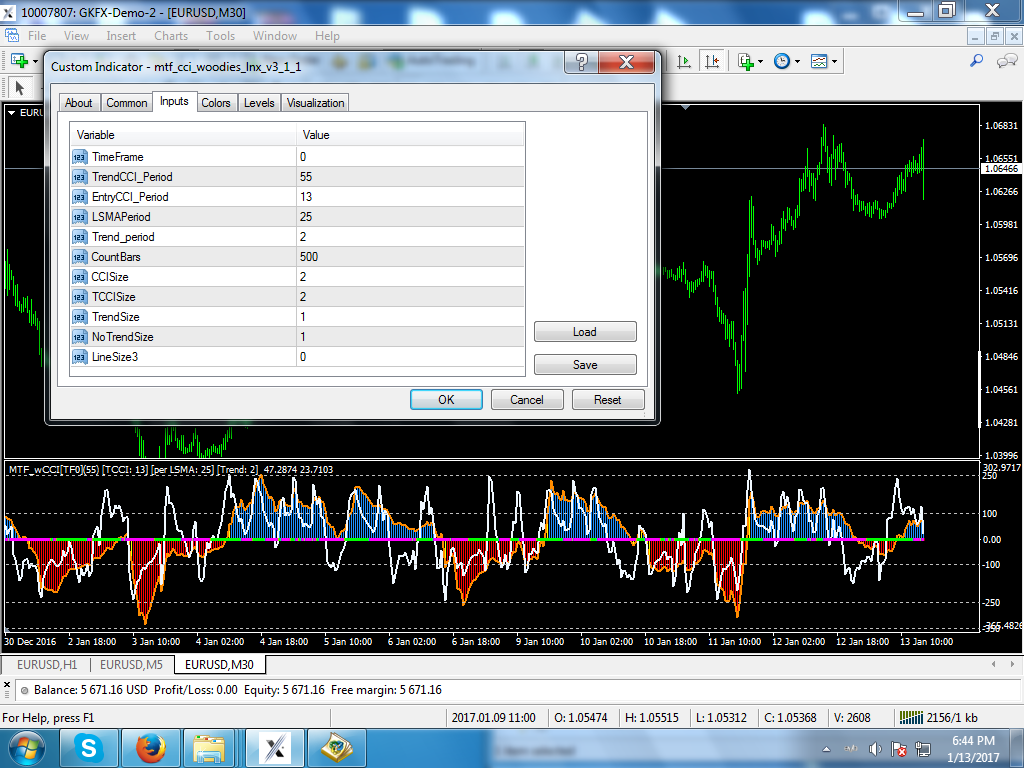Image resolution: width=1024 pixels, height=768 pixels.
Task: Click the EntryCCI_Period value 13
Action: [x=410, y=197]
